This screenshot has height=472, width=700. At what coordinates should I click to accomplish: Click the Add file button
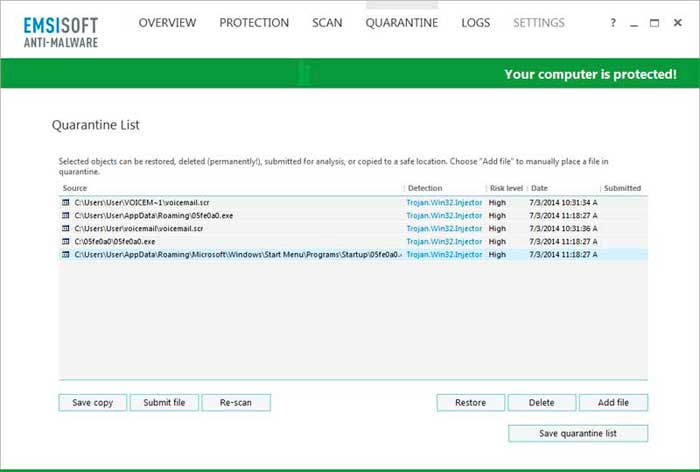(613, 403)
